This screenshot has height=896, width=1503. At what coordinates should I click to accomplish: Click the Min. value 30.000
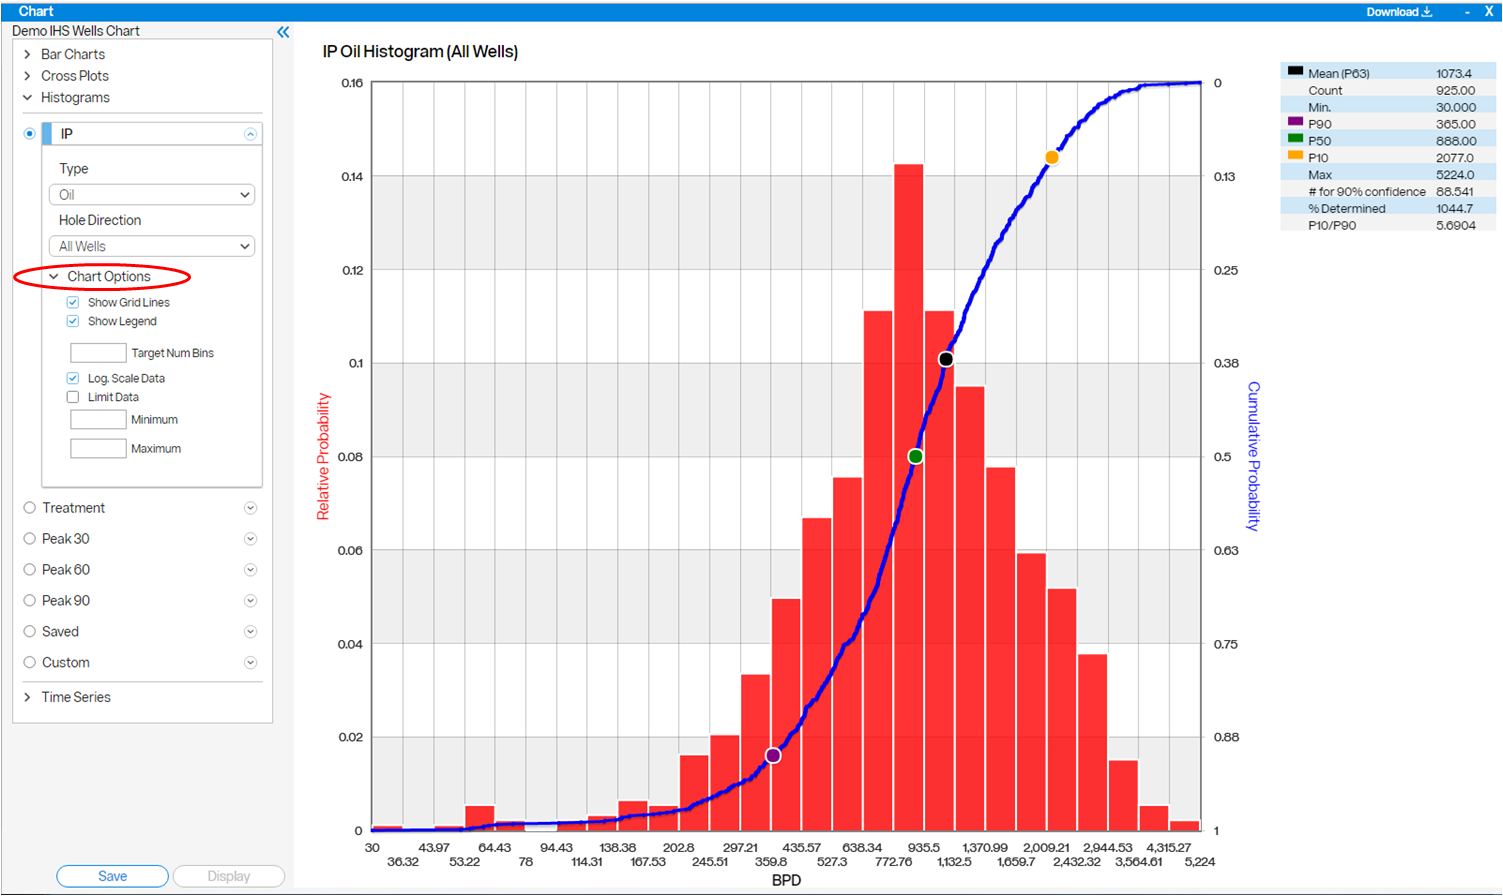[x=1455, y=107]
